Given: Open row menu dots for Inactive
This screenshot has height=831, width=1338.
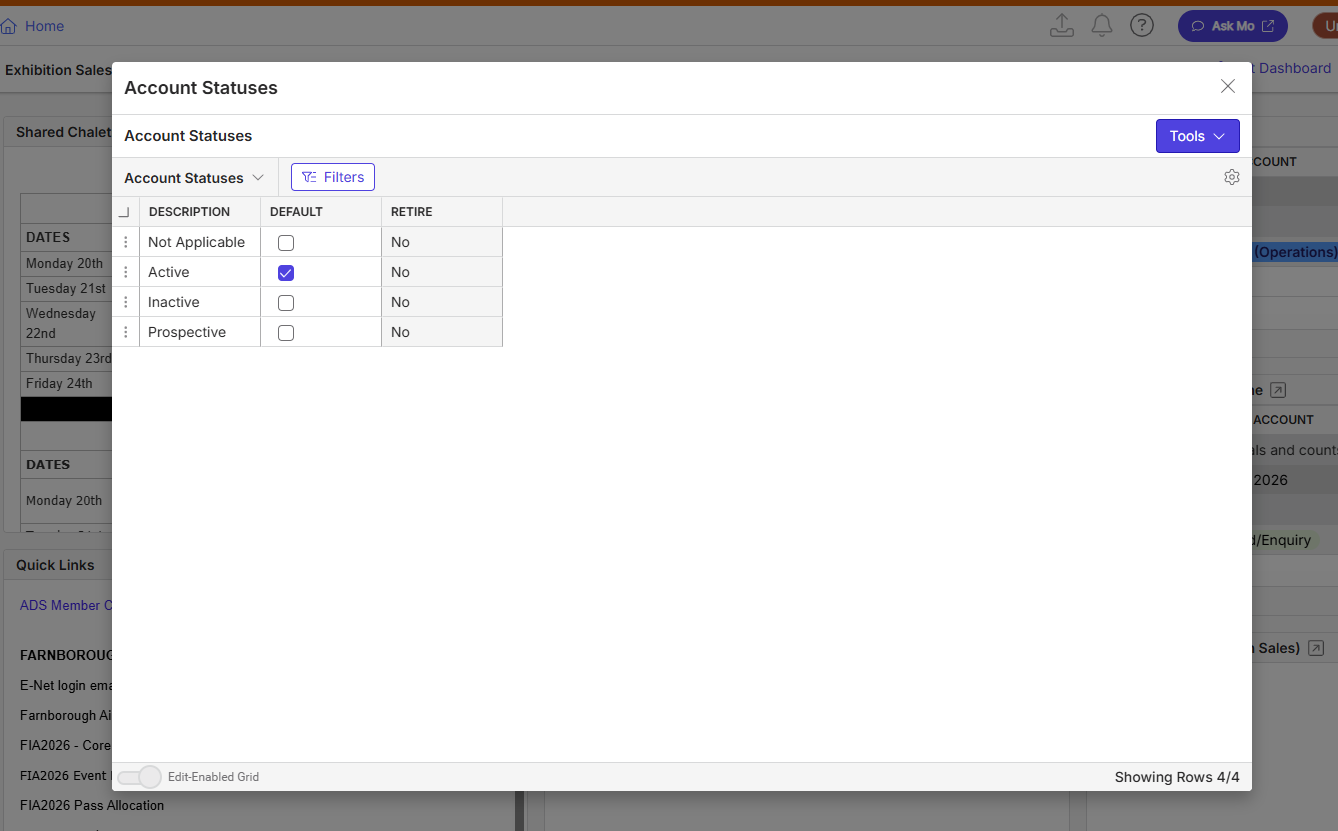Looking at the screenshot, I should pyautogui.click(x=126, y=302).
